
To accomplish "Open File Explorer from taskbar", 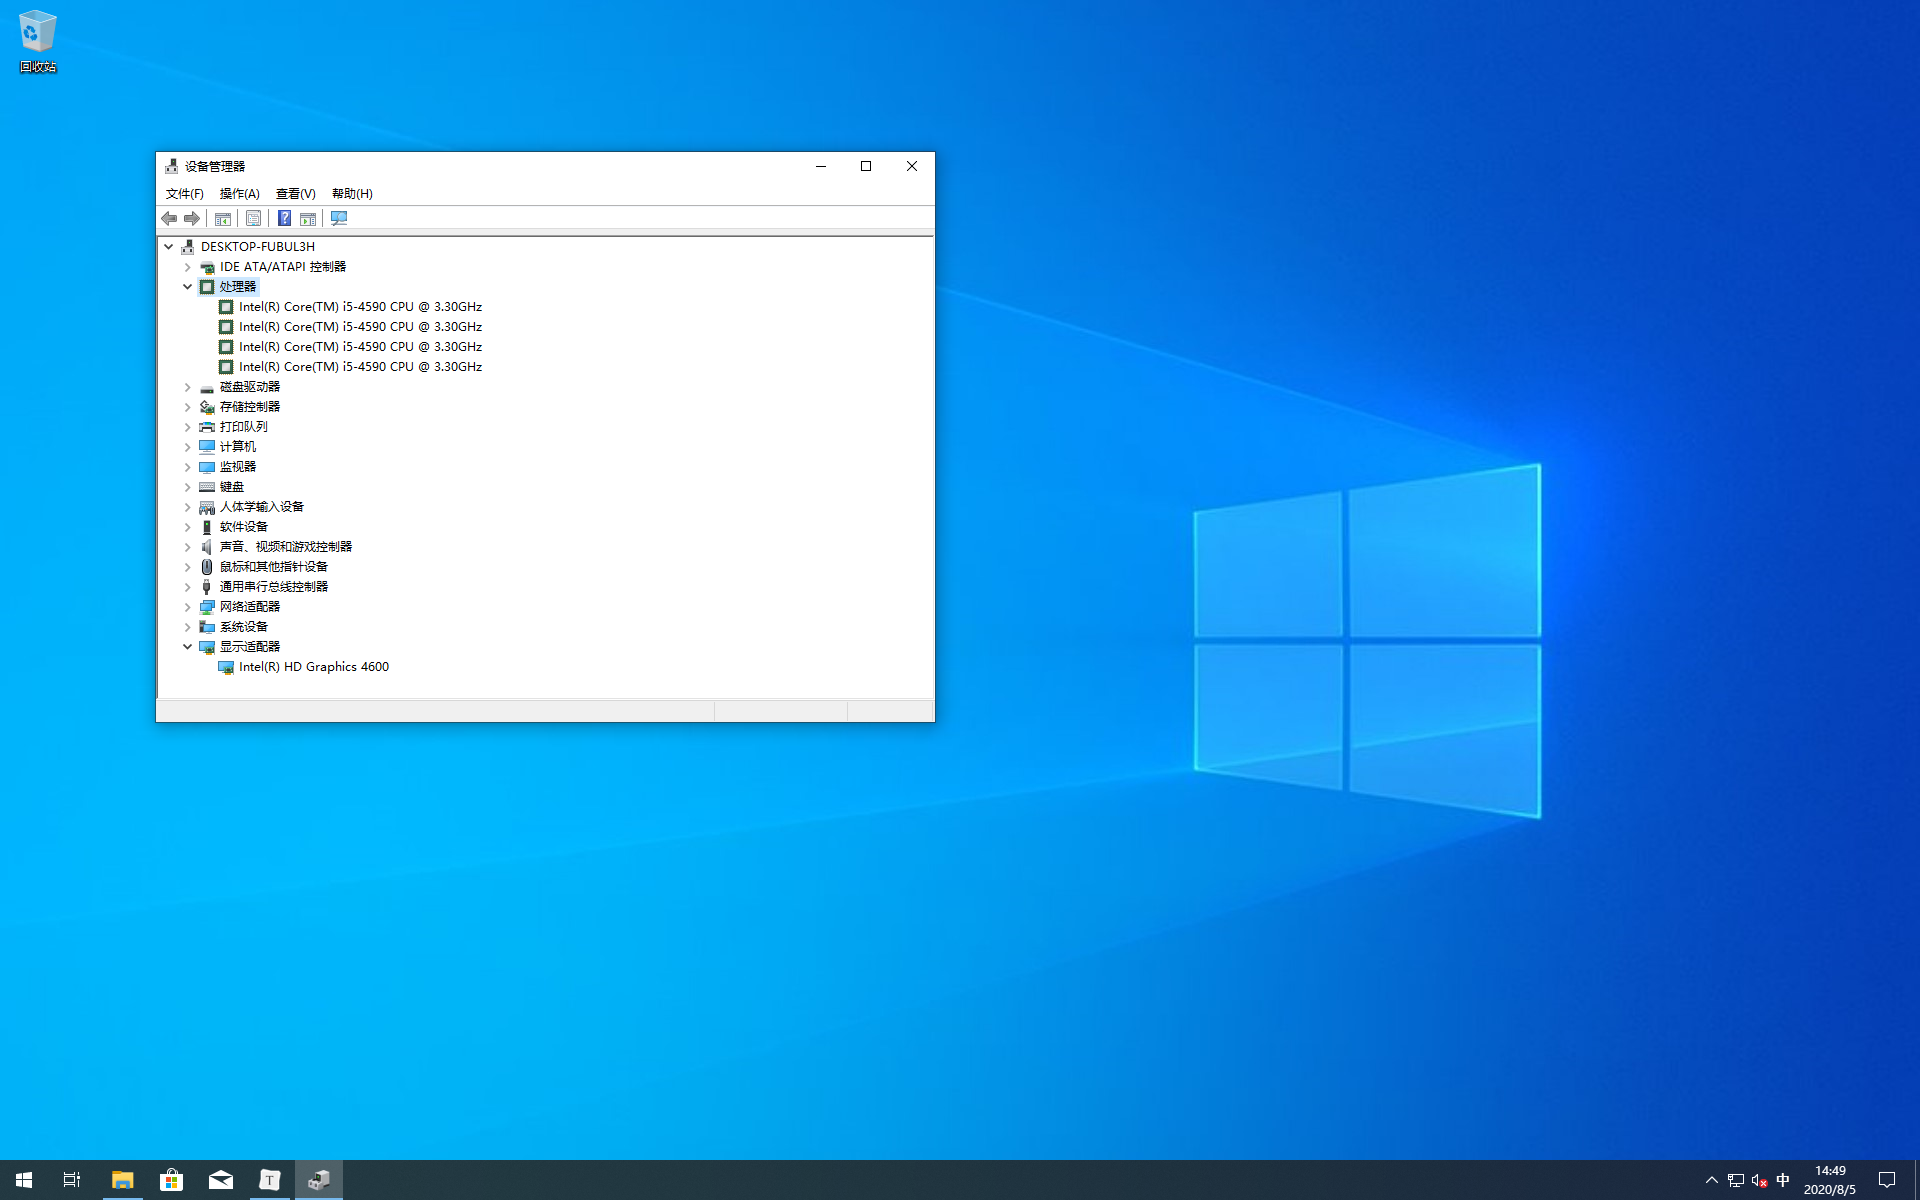I will [x=122, y=1180].
